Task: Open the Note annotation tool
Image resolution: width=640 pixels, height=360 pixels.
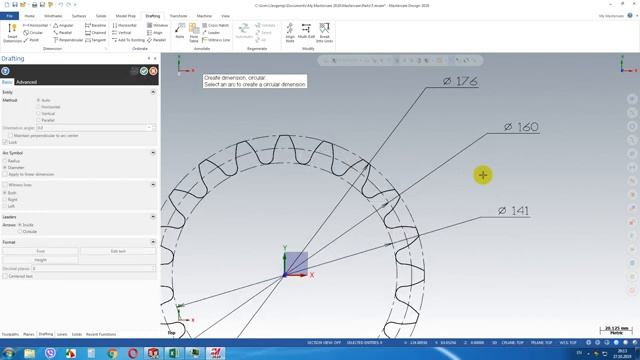Action: click(x=180, y=31)
